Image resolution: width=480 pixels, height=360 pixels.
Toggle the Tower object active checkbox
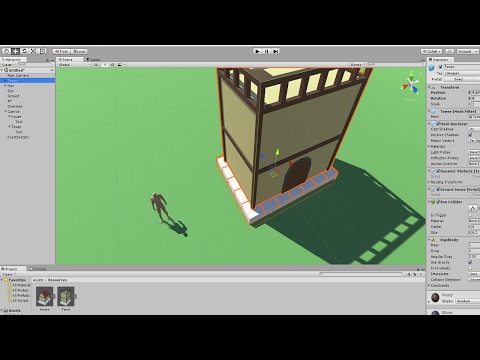(440, 67)
